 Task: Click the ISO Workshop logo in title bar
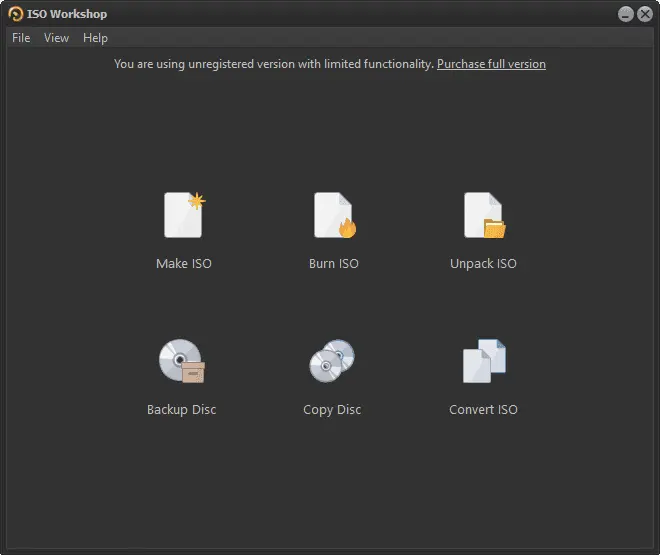click(x=16, y=14)
